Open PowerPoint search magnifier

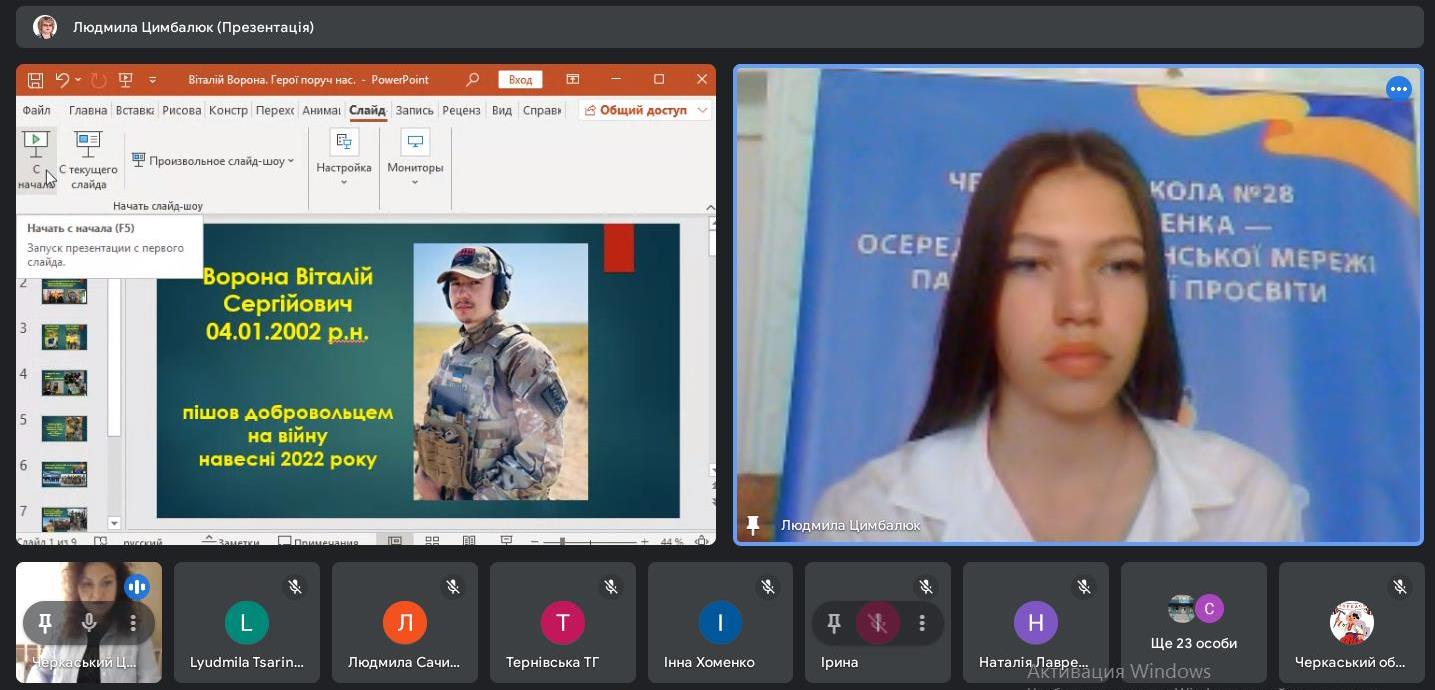tap(473, 80)
